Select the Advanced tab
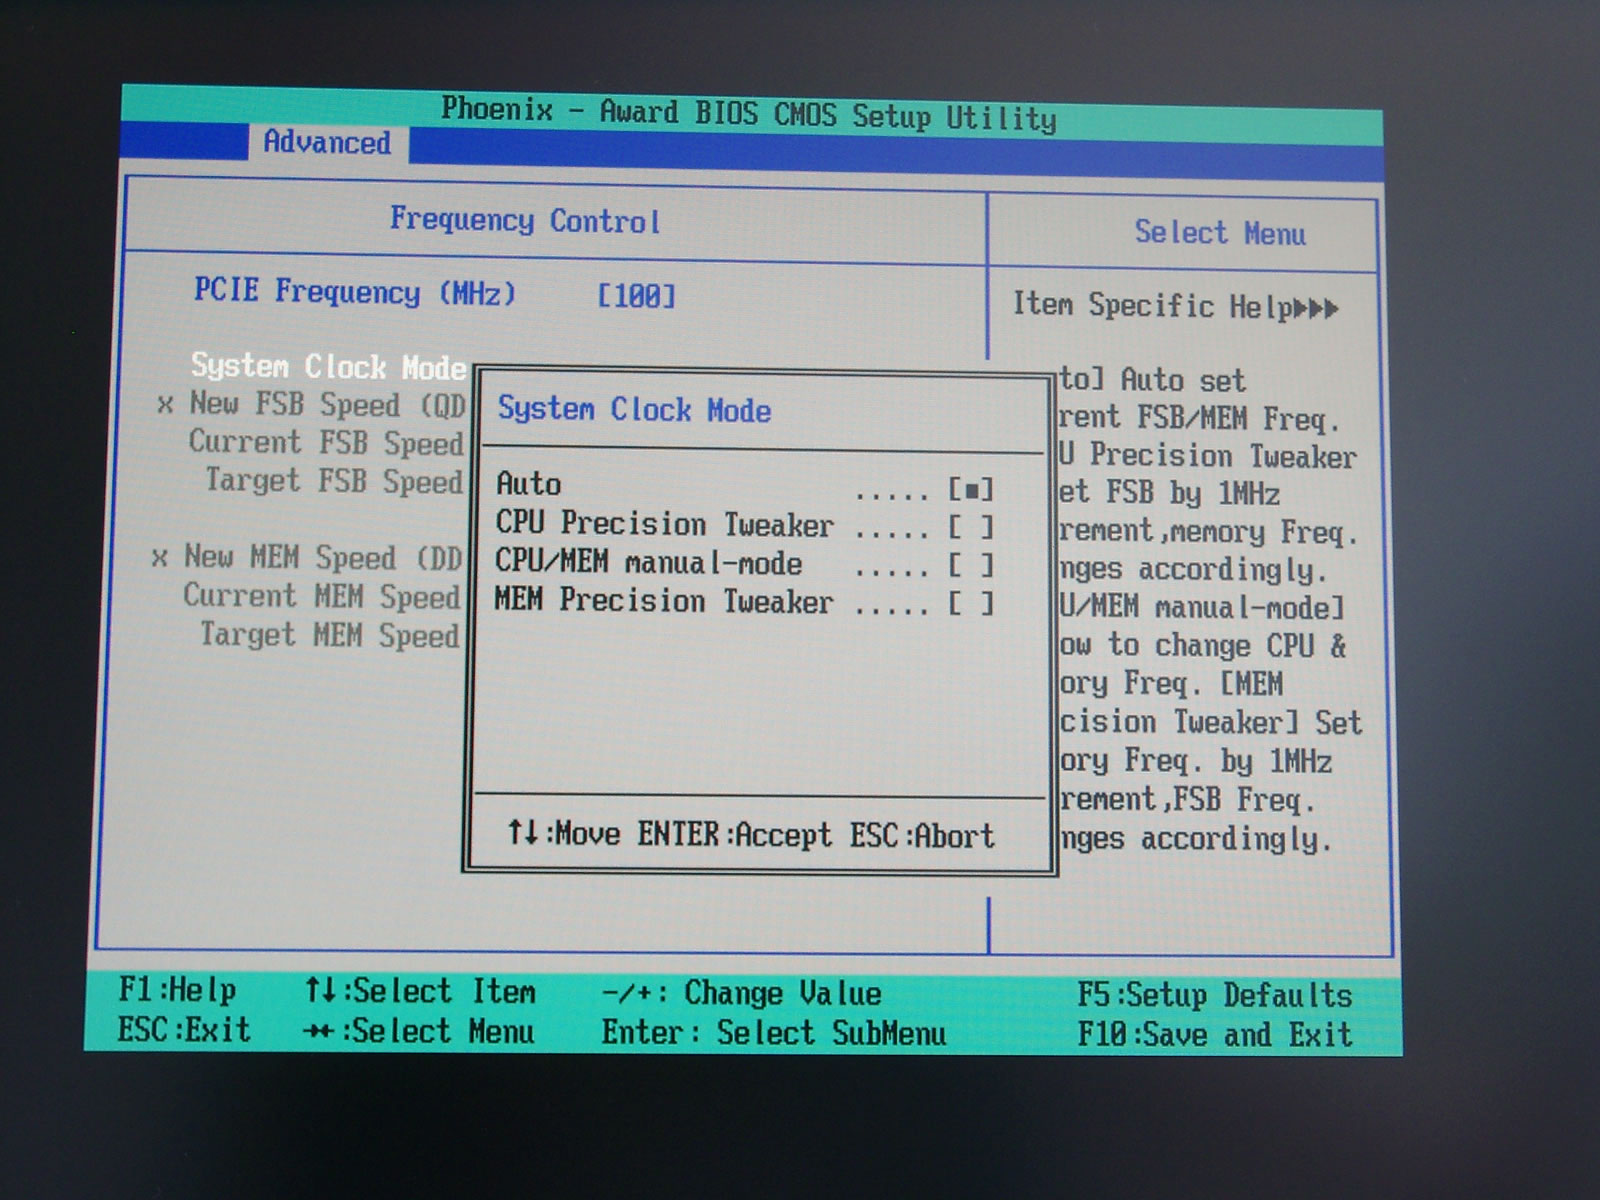Screen dimensions: 1600x1200 (327, 143)
